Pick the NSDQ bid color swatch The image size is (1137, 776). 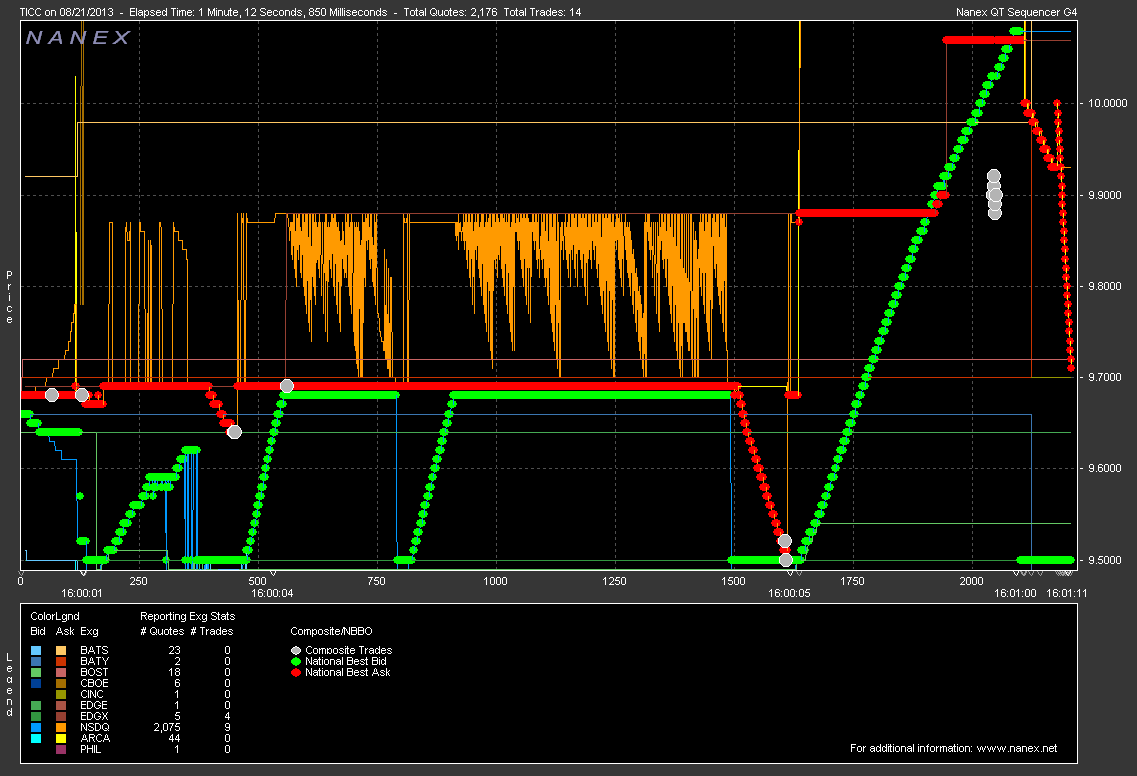tap(36, 727)
